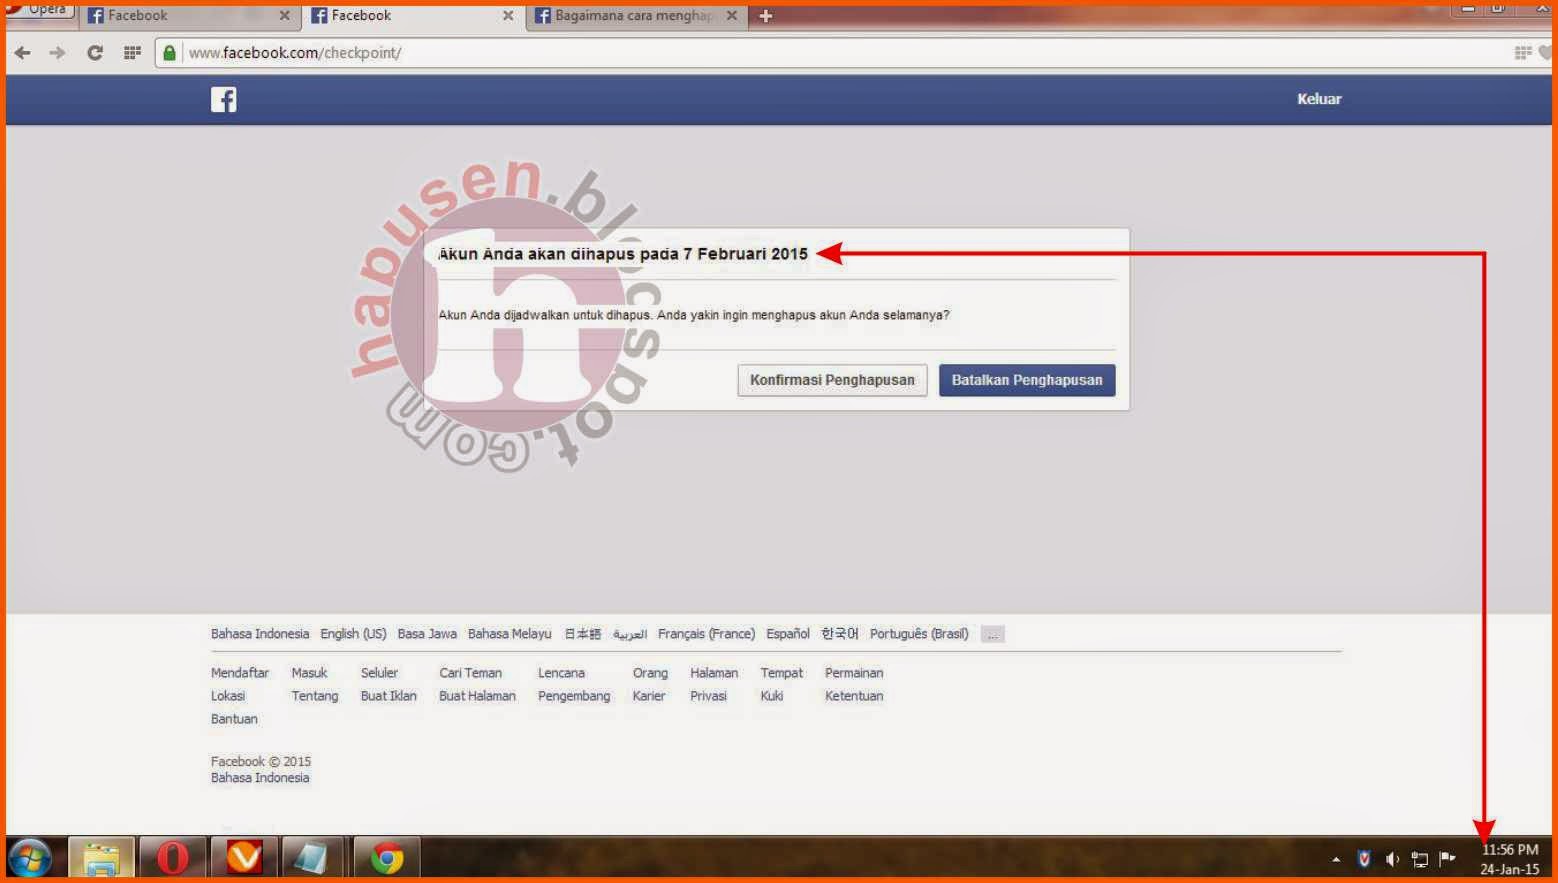Image resolution: width=1558 pixels, height=883 pixels.
Task: Click the shield tray icon
Action: 1364,858
